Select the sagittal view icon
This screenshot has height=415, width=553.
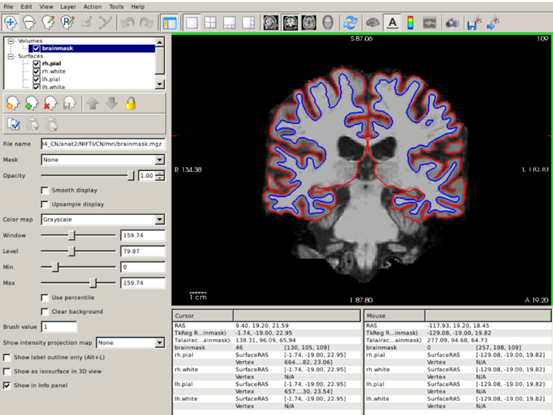coord(271,23)
